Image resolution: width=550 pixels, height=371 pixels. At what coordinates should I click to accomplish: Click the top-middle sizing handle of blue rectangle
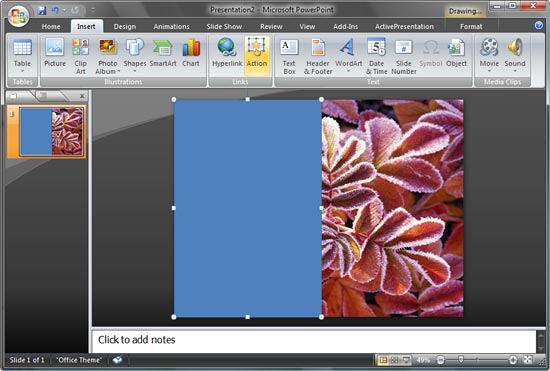click(248, 100)
